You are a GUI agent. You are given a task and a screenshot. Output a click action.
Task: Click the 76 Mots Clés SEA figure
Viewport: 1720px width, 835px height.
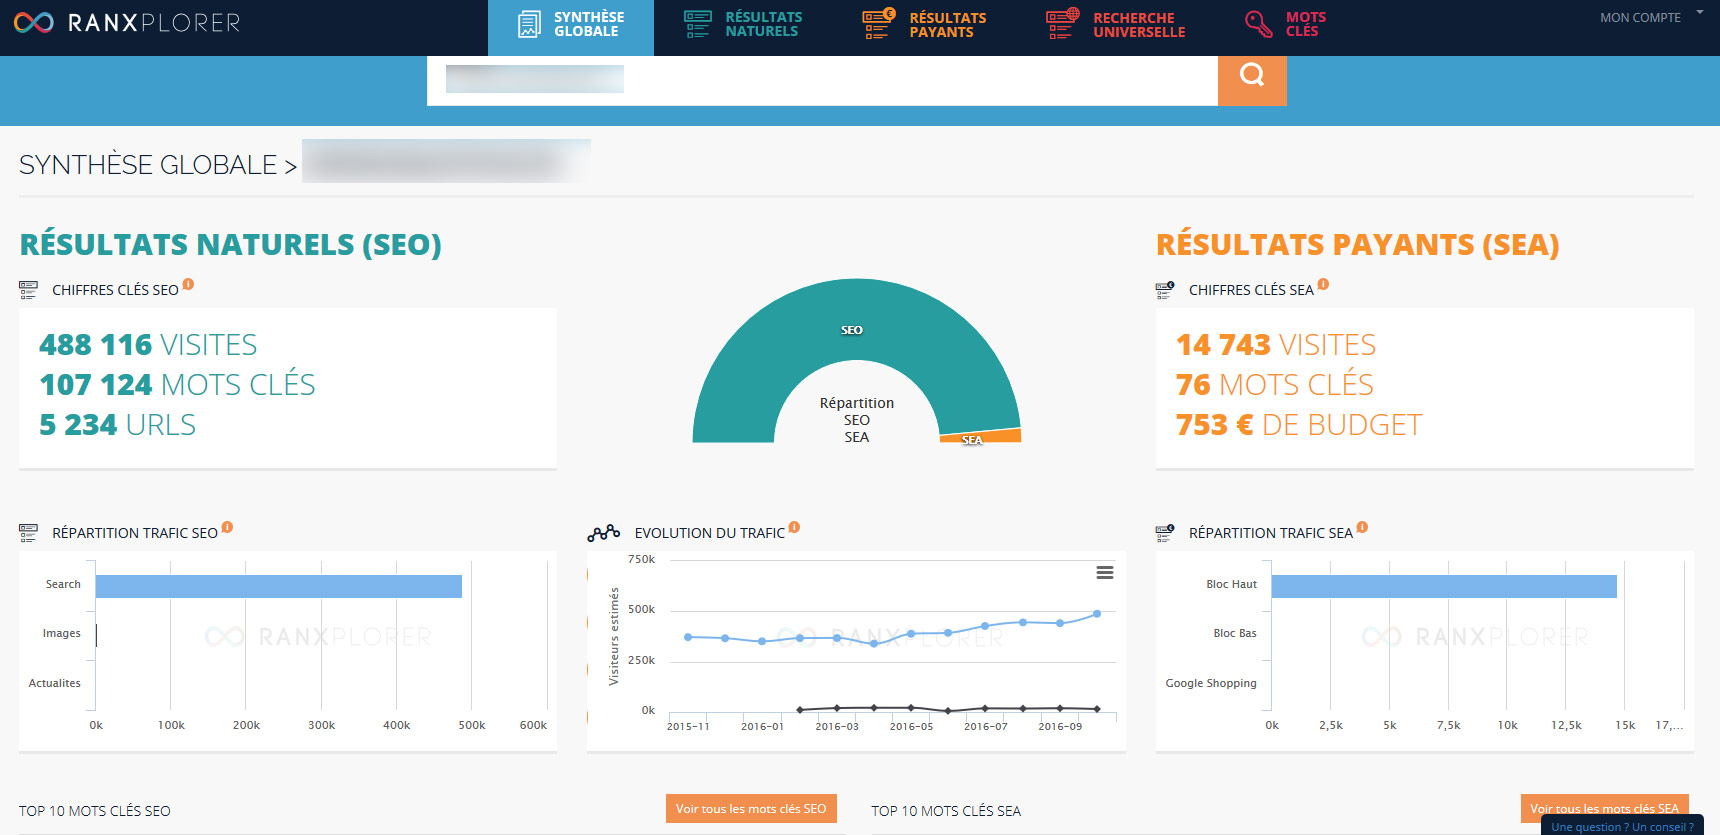pos(1275,385)
